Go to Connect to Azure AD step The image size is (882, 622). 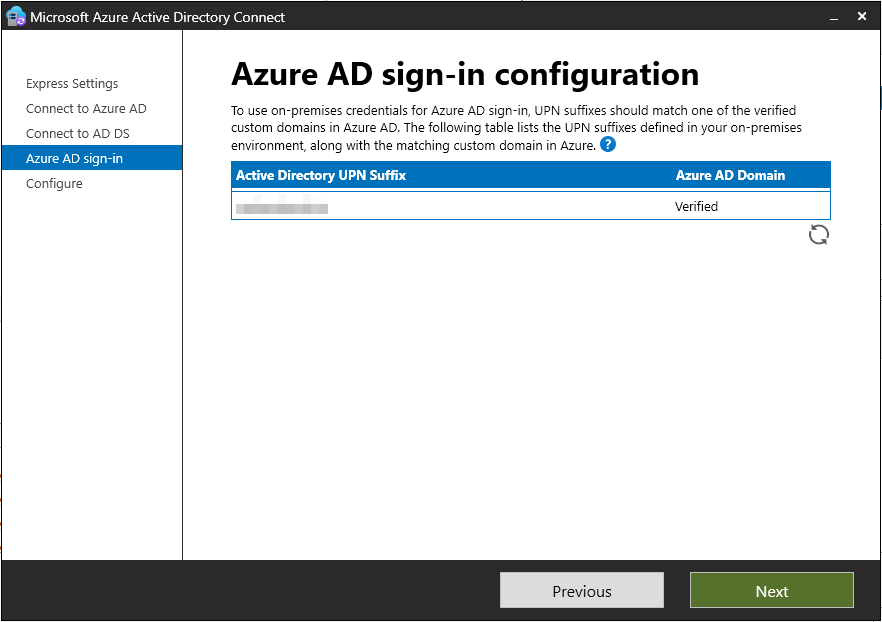point(86,109)
